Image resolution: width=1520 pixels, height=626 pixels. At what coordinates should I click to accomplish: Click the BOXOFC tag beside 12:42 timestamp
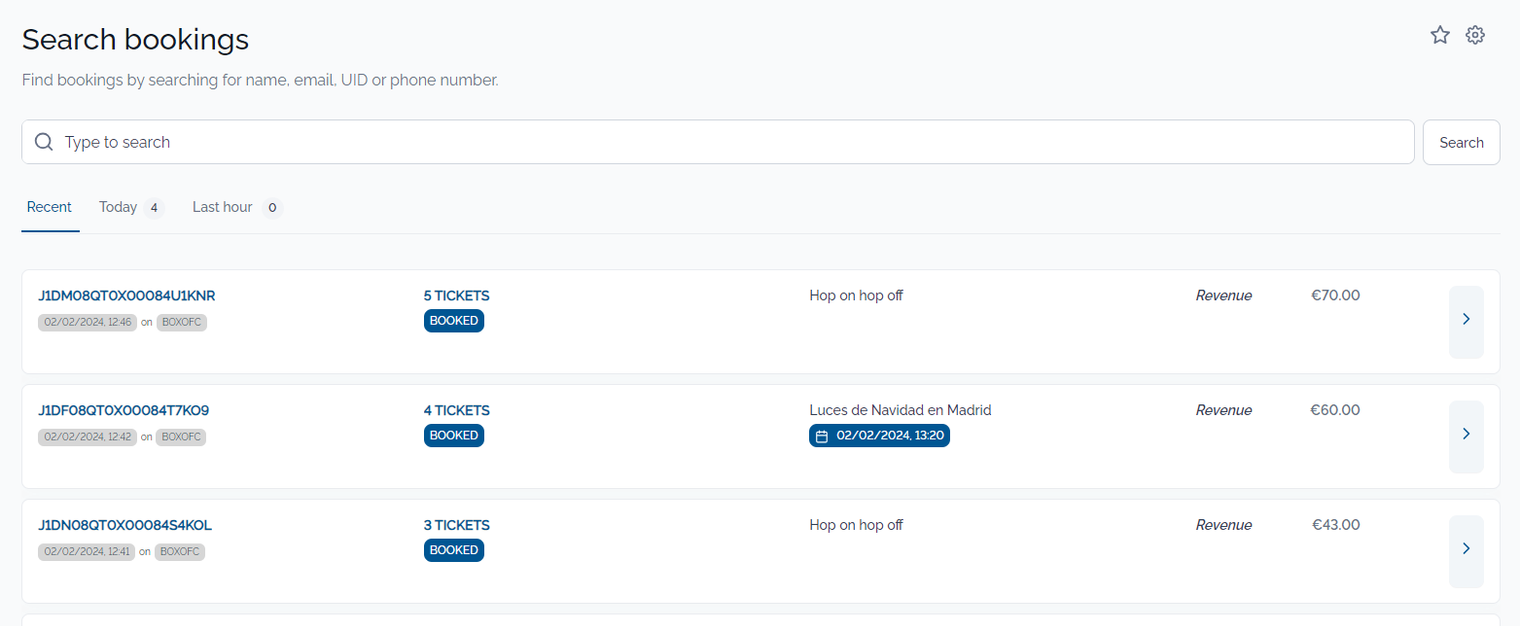(181, 437)
